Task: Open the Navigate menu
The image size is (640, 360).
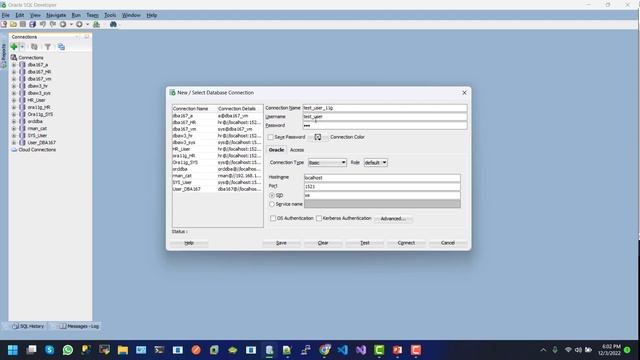Action: pos(56,15)
